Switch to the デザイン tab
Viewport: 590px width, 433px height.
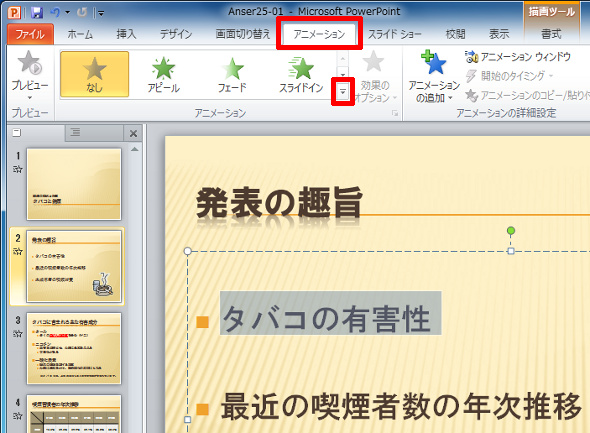176,34
